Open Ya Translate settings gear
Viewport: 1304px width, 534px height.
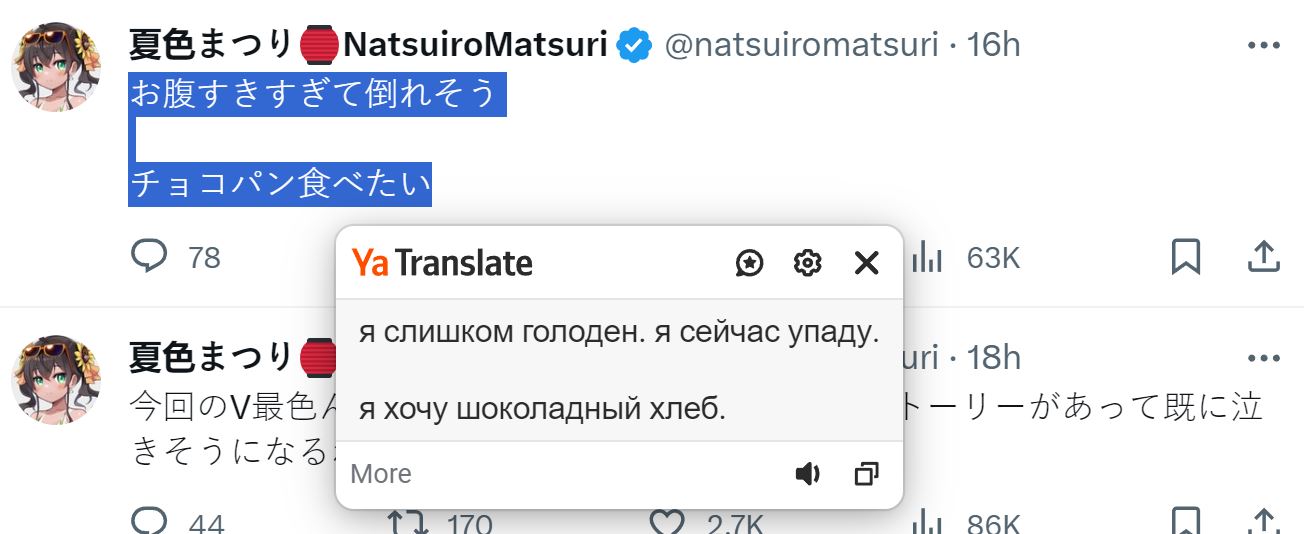(807, 263)
